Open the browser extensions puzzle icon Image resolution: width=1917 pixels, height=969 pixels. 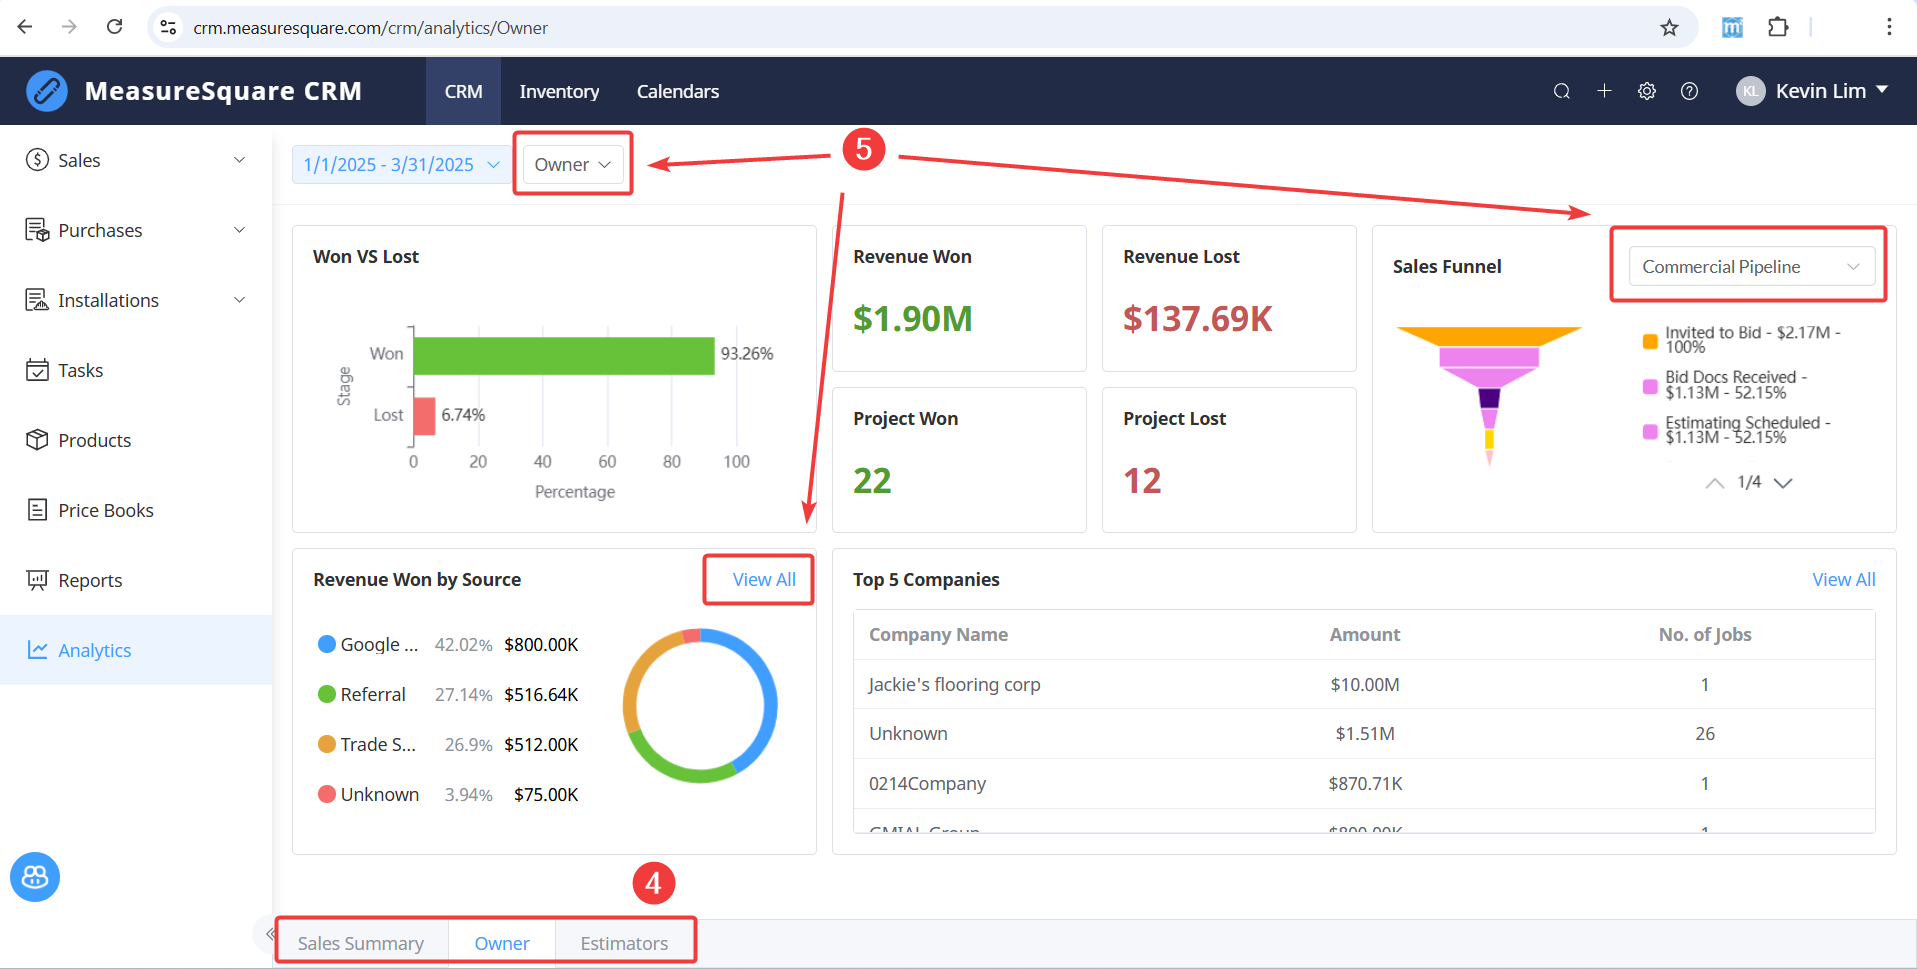click(x=1778, y=27)
